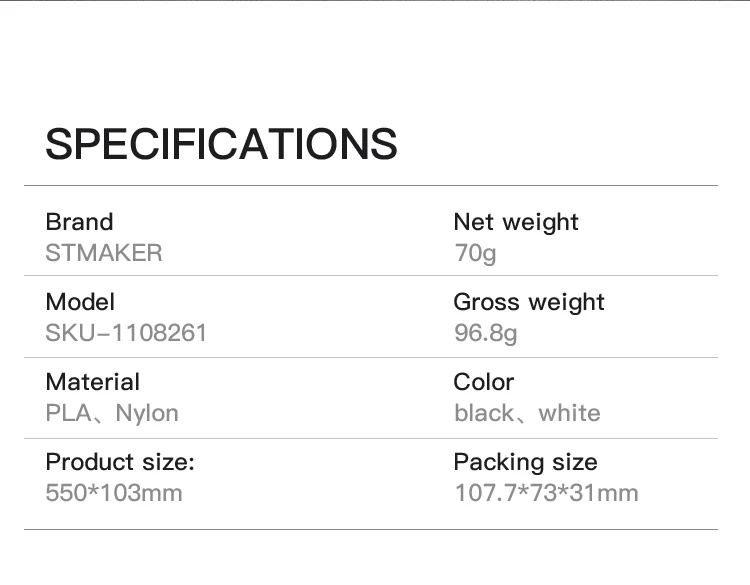This screenshot has width=750, height=585.
Task: Select the 550*103mm product size value
Action: 114,493
